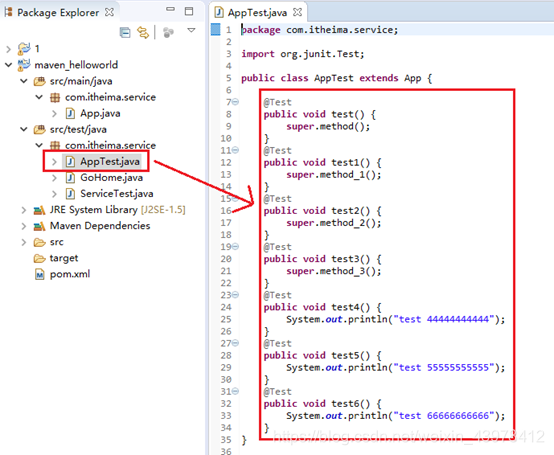
Task: Select project icon for 1
Action: coord(24,49)
